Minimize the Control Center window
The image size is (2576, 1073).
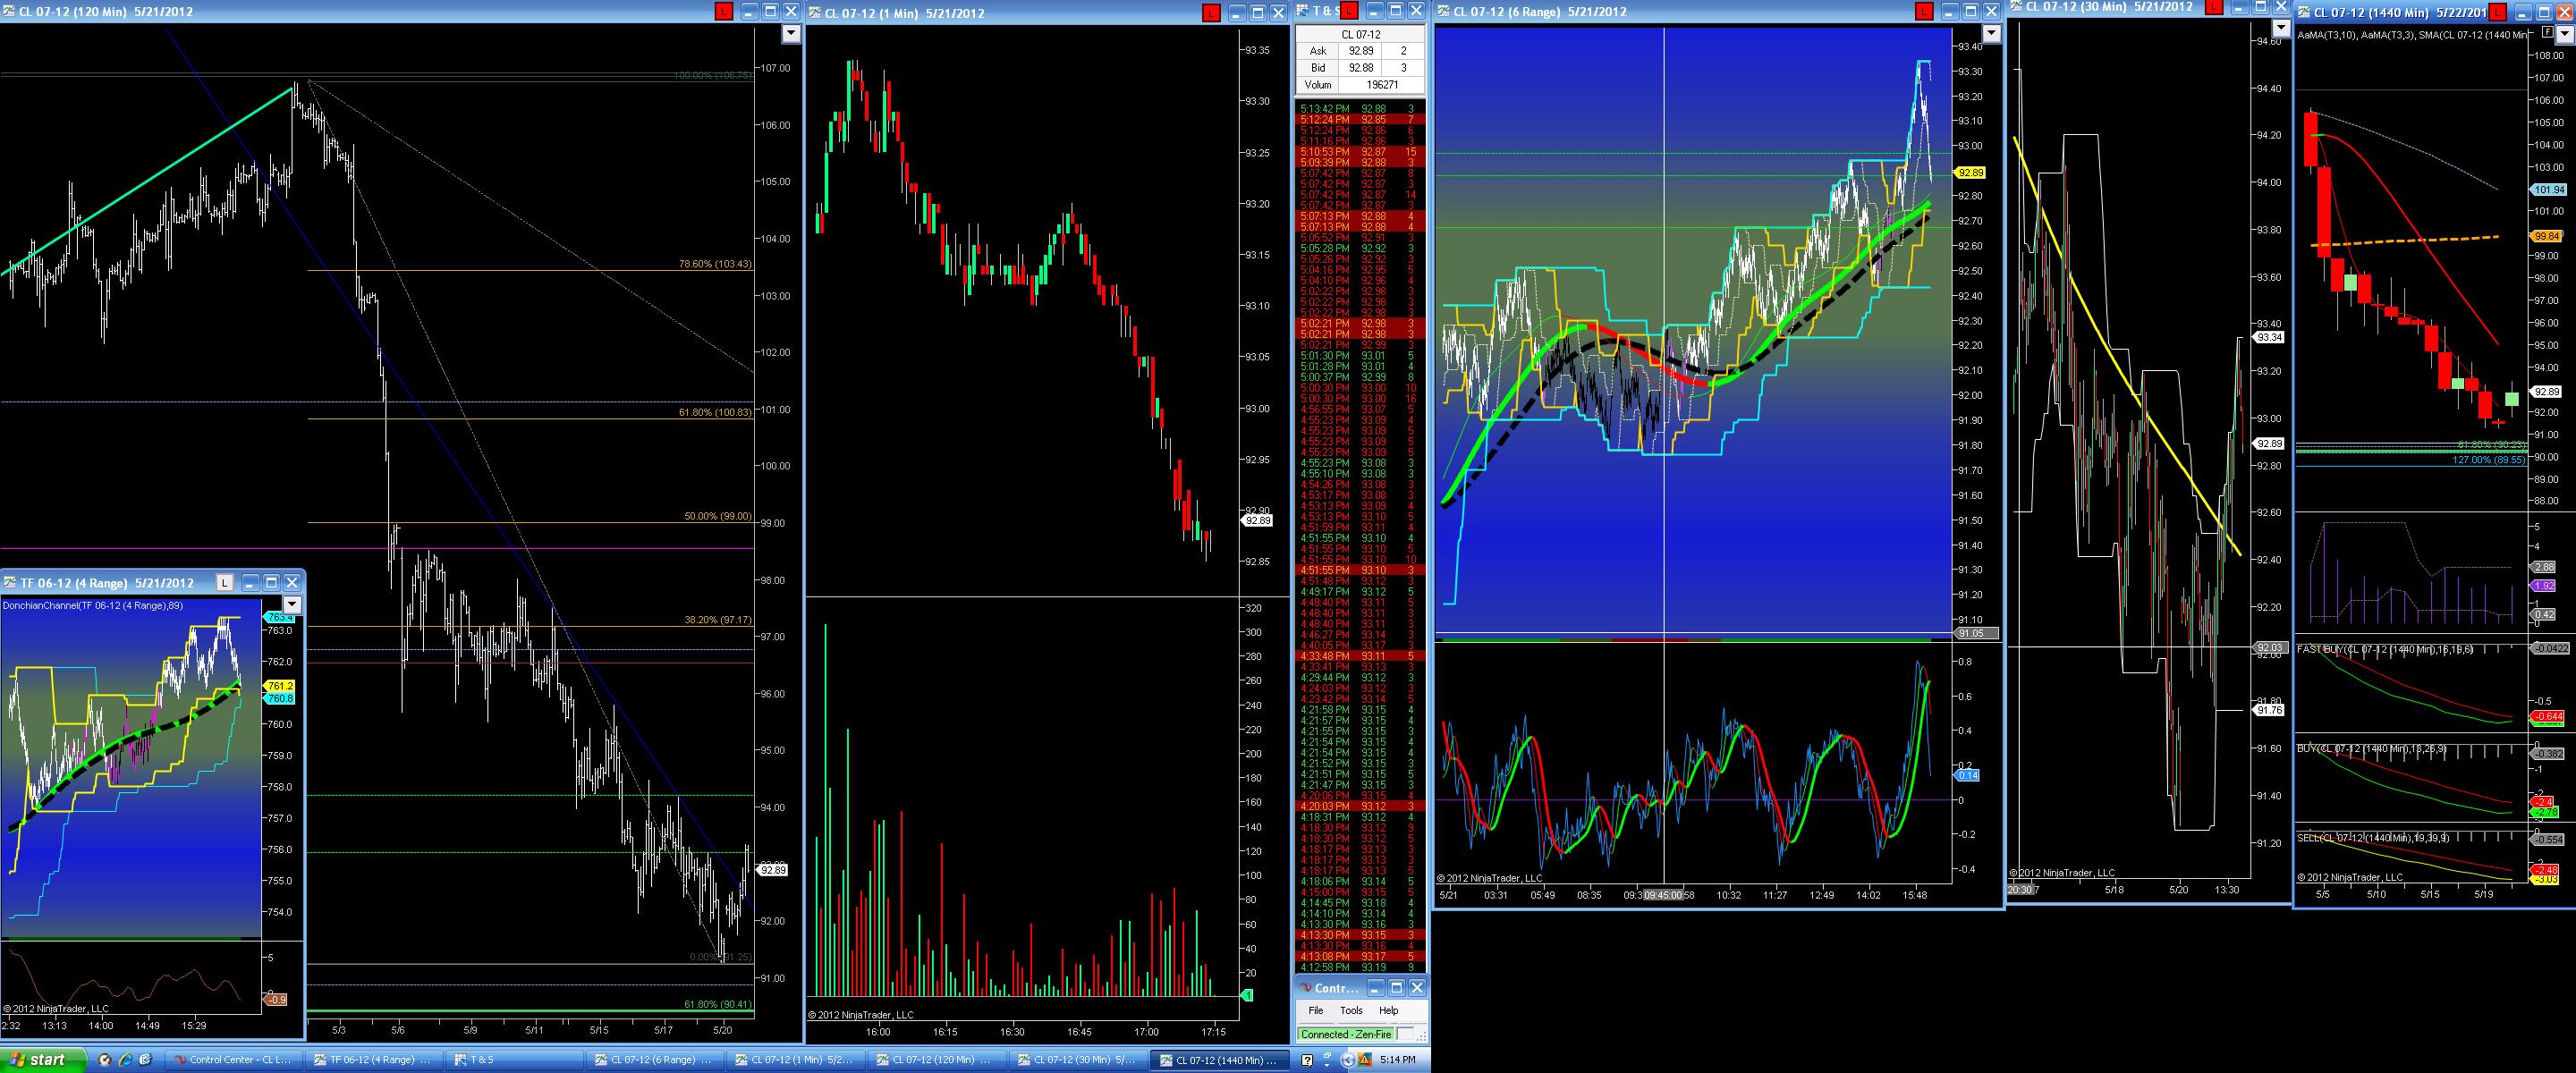tap(1376, 988)
